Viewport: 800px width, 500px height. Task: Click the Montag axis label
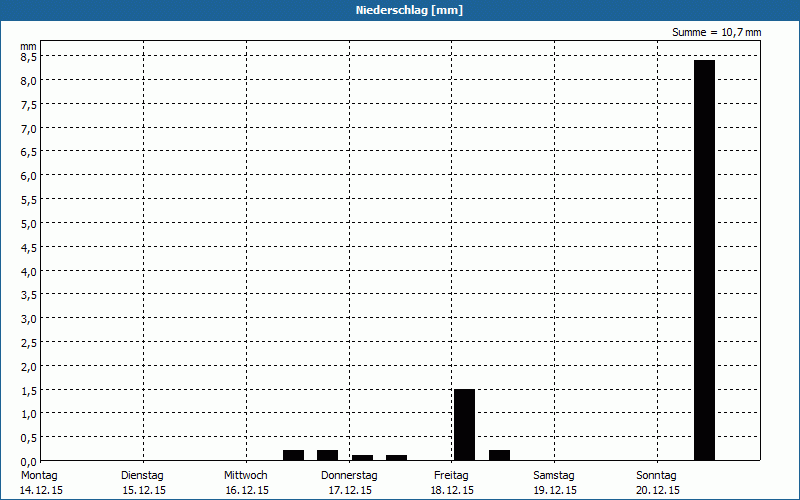(x=39, y=476)
